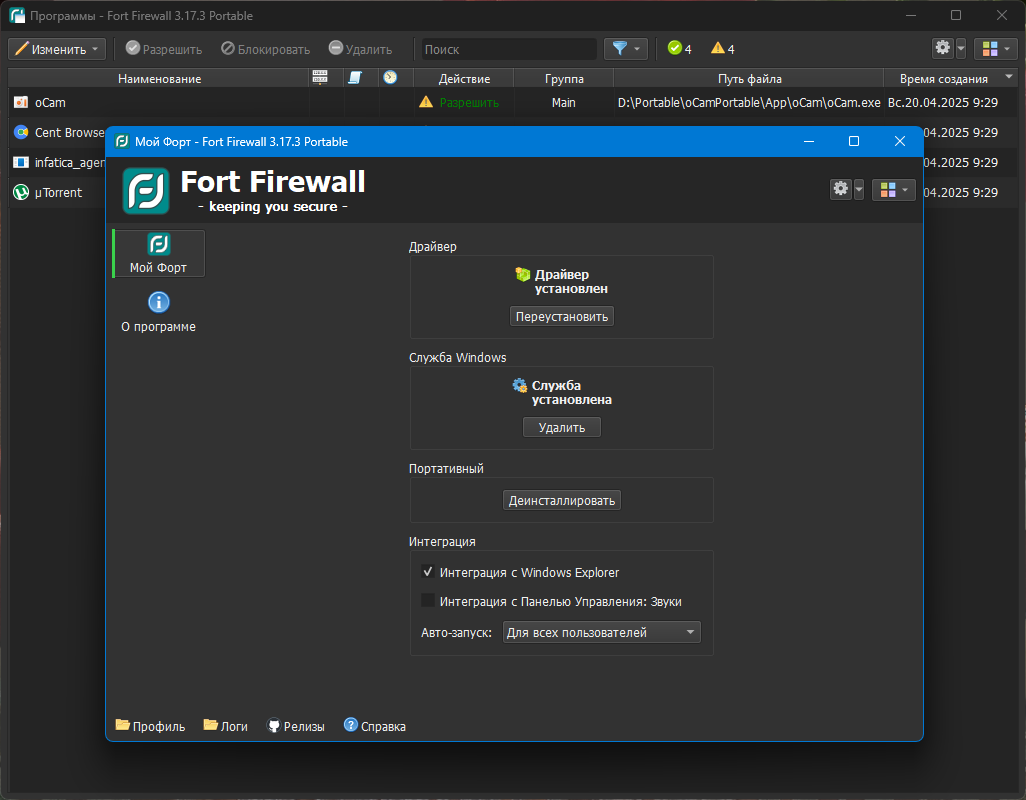The width and height of the screenshot is (1026, 800).
Task: Open the Авто-запуск dropdown
Action: (600, 632)
